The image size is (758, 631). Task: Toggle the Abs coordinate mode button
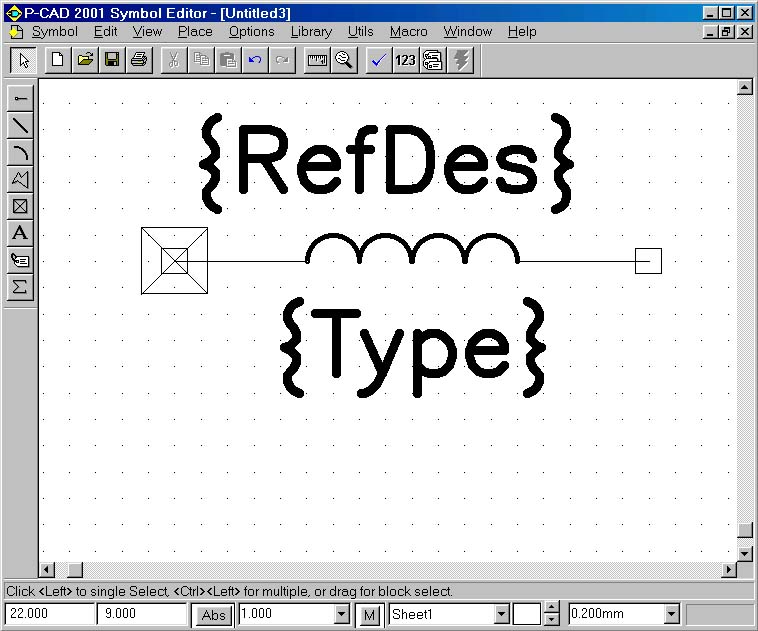pyautogui.click(x=213, y=615)
